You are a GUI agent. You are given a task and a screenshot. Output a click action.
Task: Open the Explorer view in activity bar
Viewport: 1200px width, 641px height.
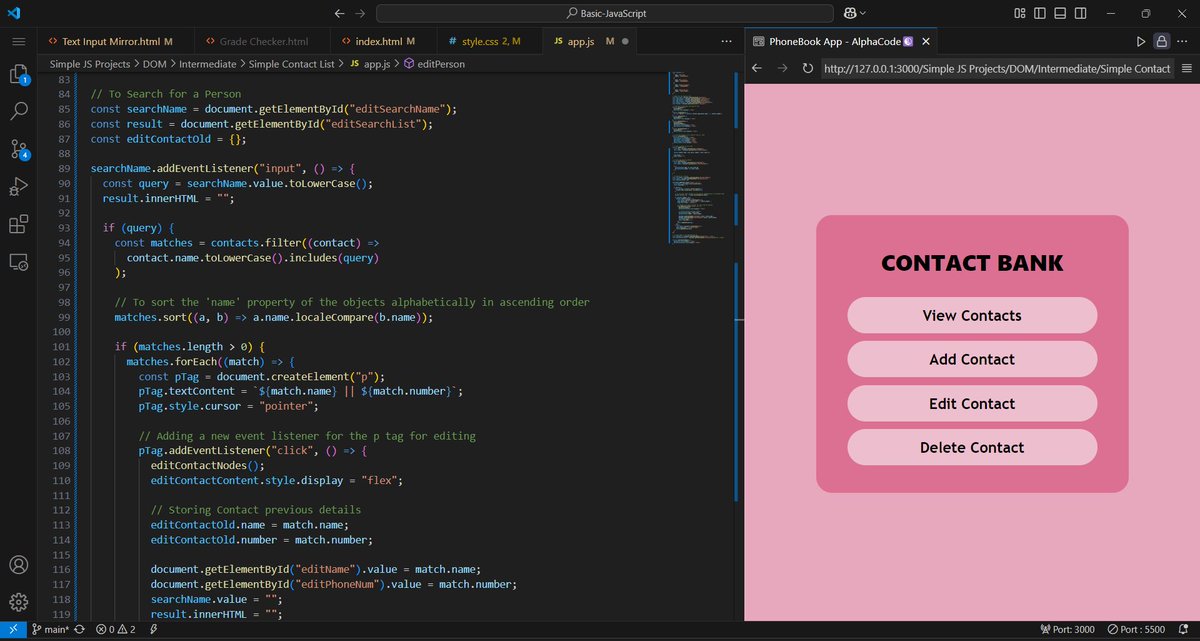point(18,75)
